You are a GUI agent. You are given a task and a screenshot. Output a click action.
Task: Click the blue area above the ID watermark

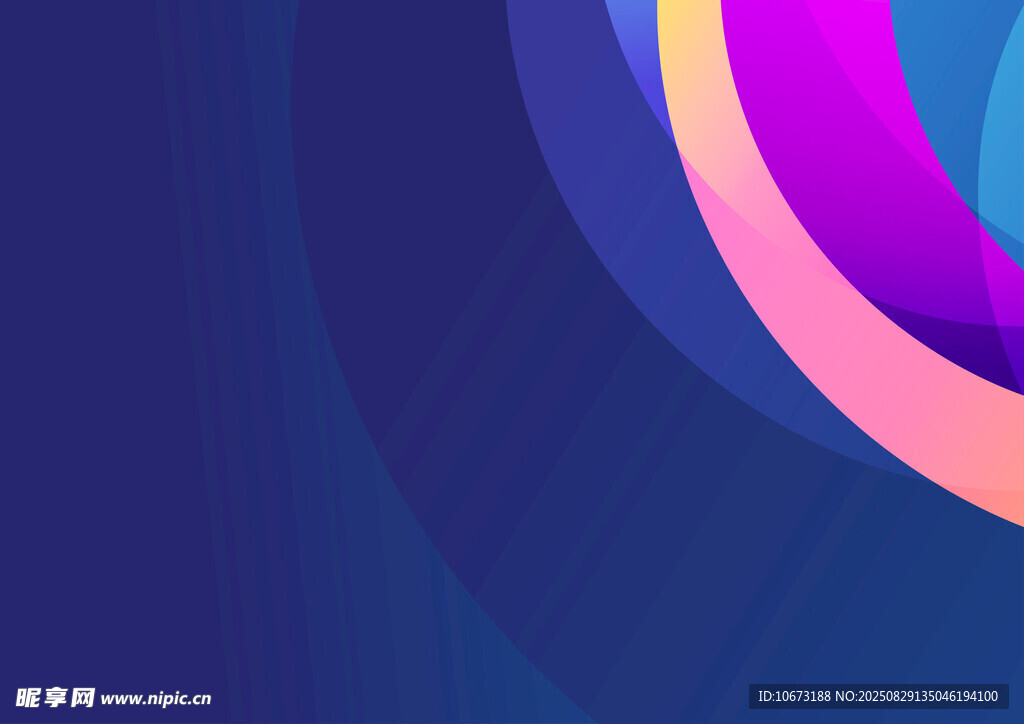pos(880,620)
